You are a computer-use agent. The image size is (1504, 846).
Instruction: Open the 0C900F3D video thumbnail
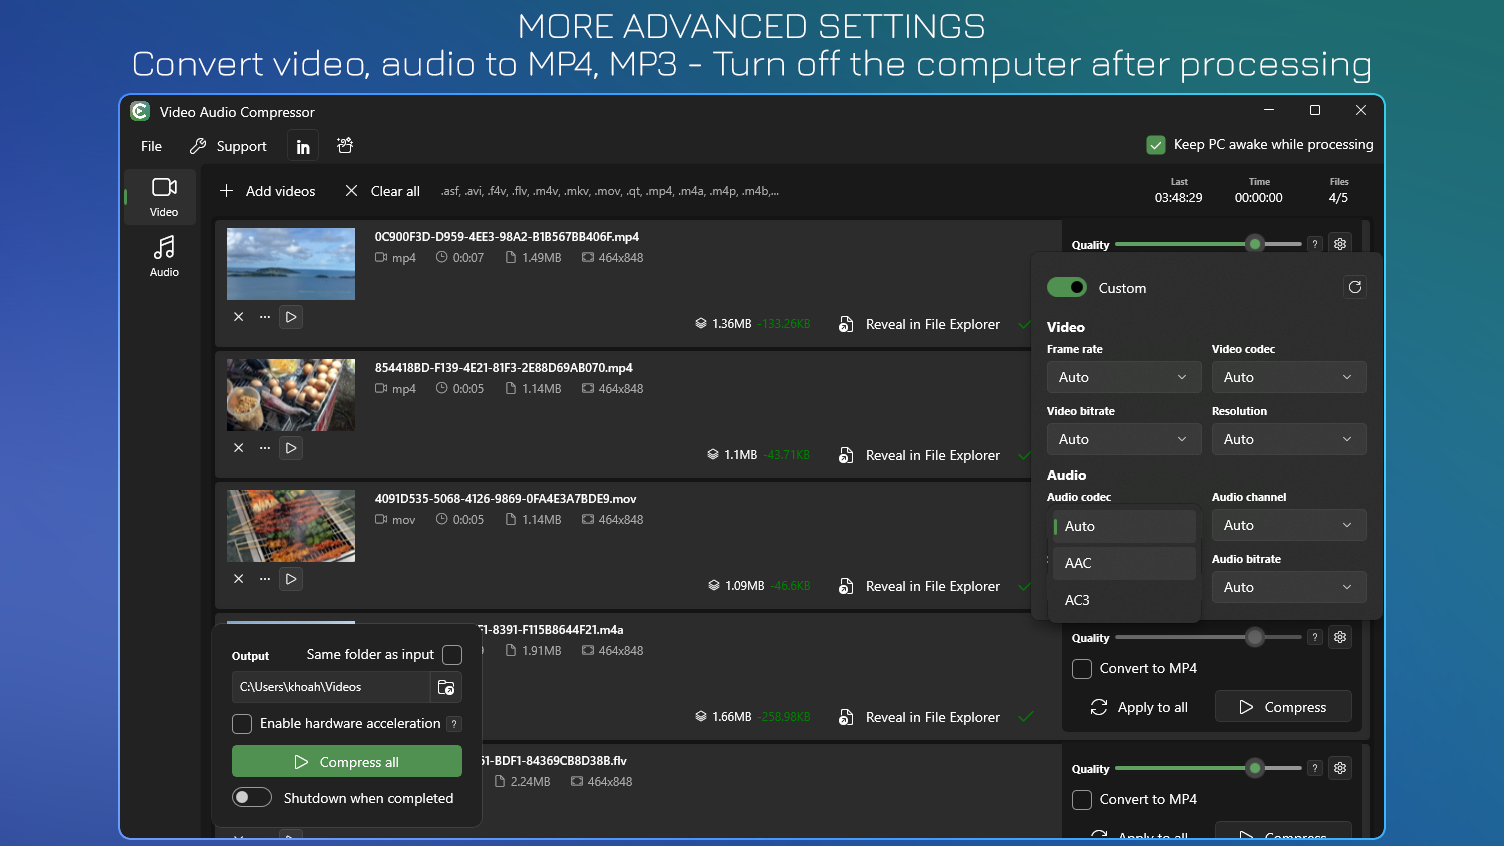pyautogui.click(x=291, y=264)
